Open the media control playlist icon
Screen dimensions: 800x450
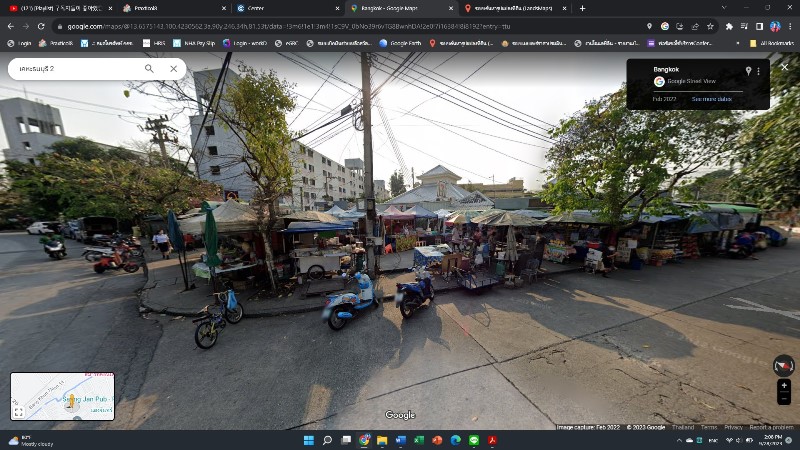pos(744,27)
